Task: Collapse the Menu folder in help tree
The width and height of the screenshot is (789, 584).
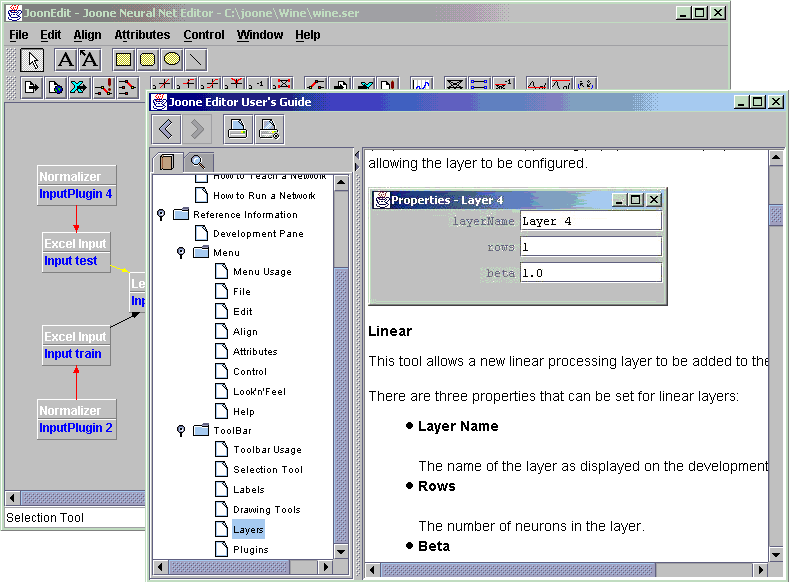Action: [x=181, y=253]
